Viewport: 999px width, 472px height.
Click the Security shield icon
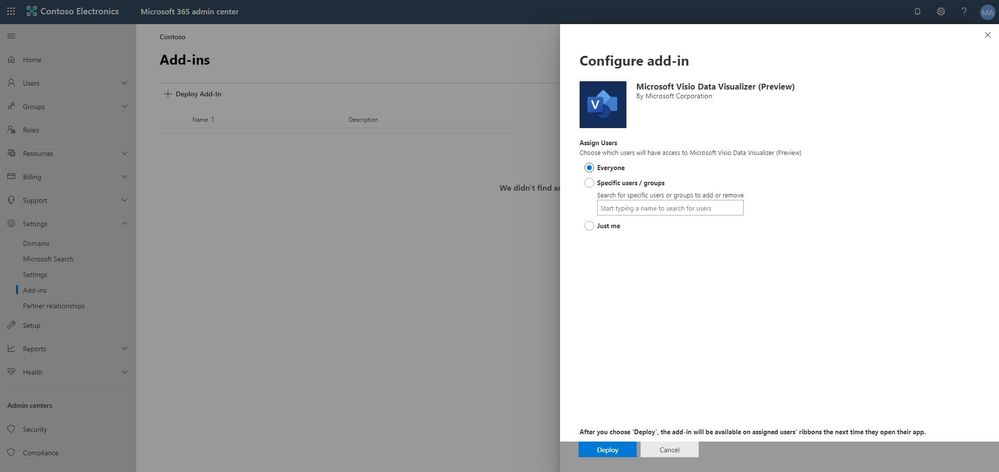(11, 429)
